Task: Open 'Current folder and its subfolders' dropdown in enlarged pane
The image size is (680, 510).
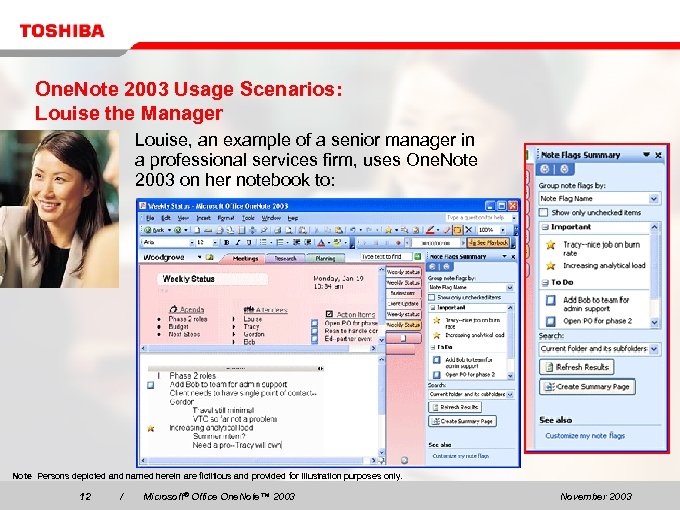Action: (654, 349)
